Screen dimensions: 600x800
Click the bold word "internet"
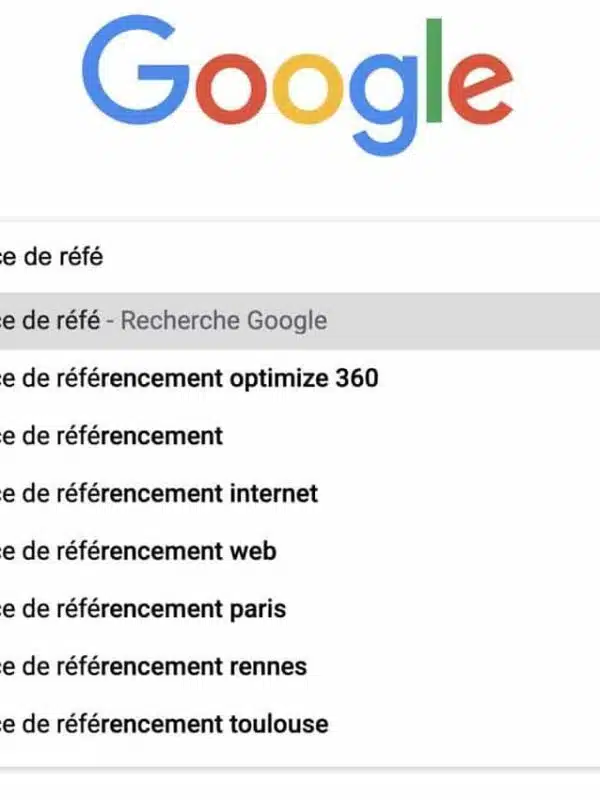[274, 493]
